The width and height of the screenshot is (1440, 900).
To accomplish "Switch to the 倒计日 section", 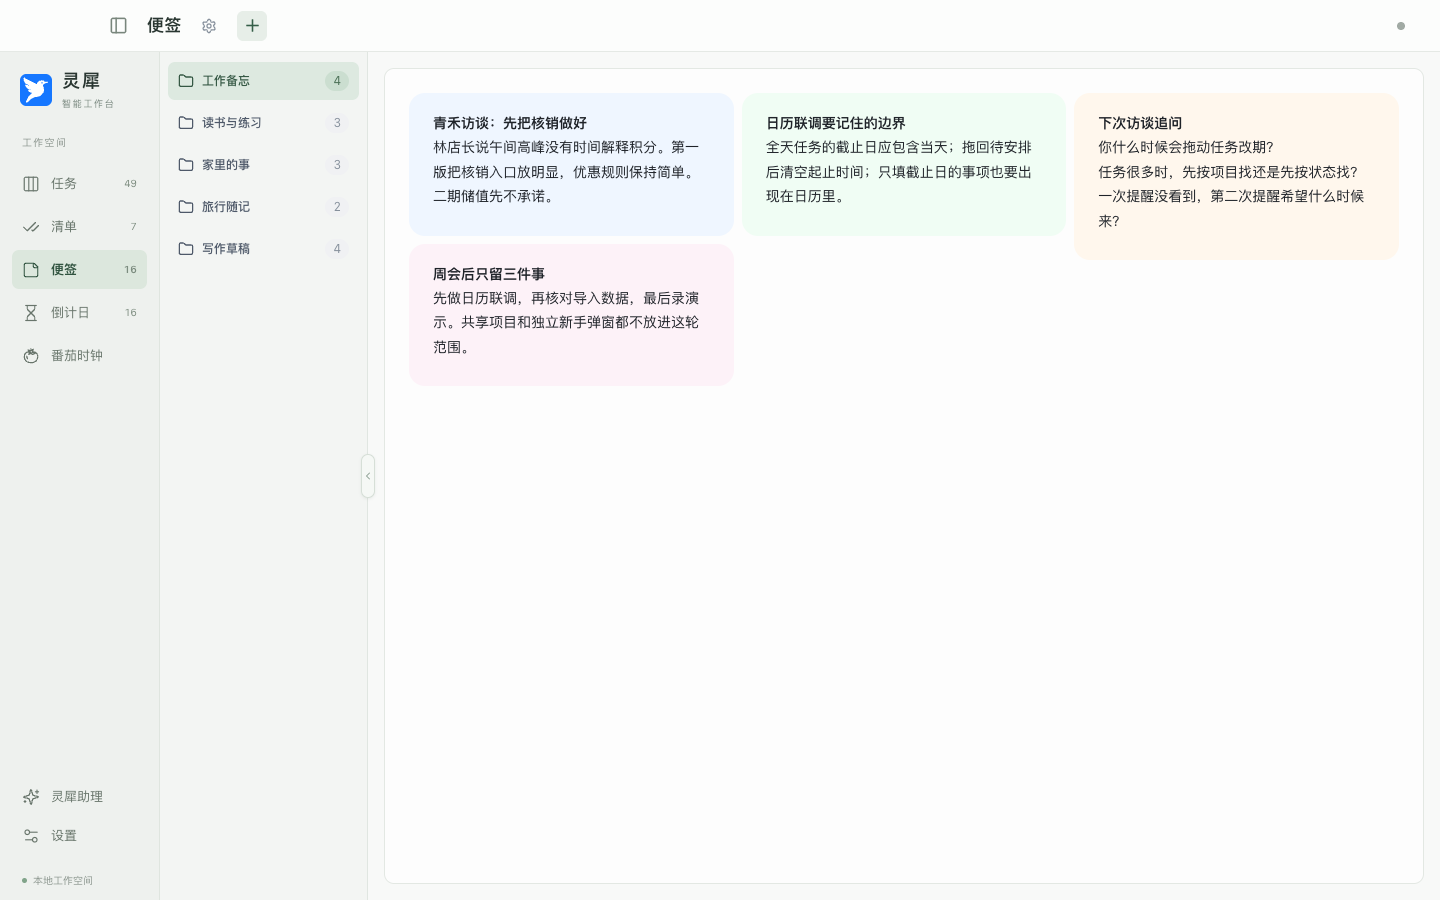I will 80,313.
